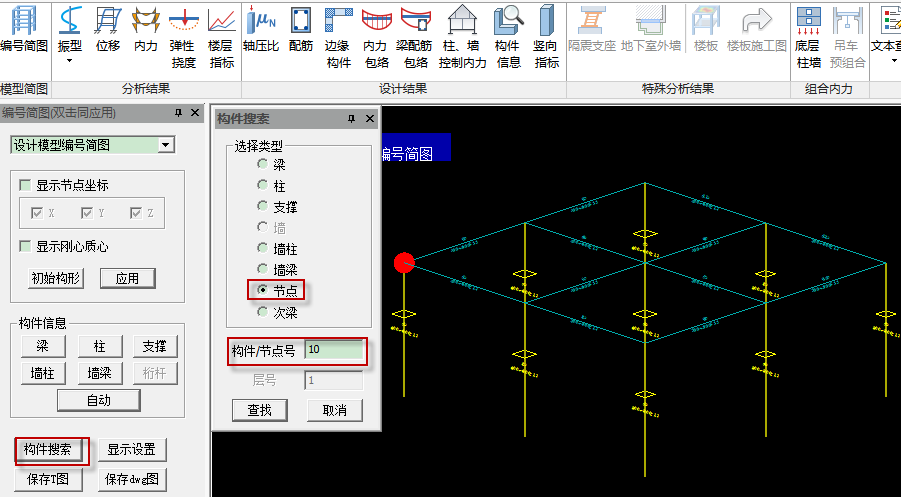Viewport: 901px width, 497px height.
Task: Open the 振型 dropdown arrow
Action: pos(70,62)
